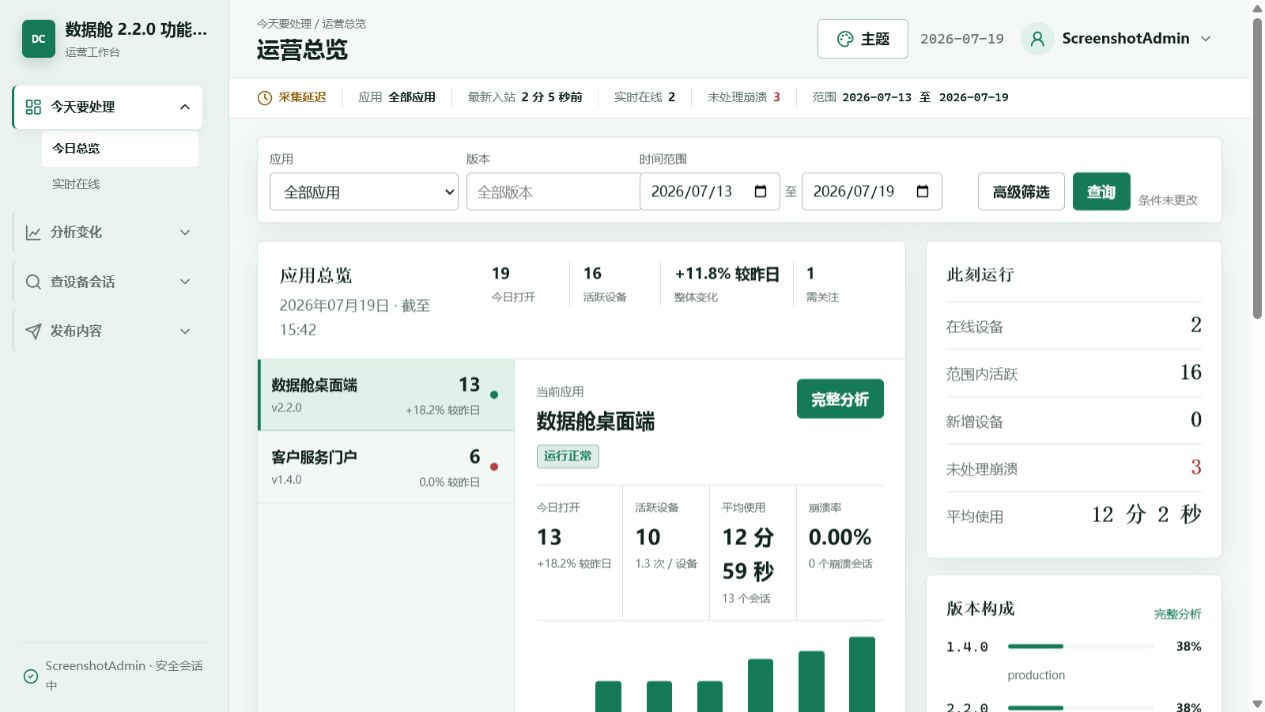Click 最新入站 2 分 5 秒前 text

click(x=525, y=98)
